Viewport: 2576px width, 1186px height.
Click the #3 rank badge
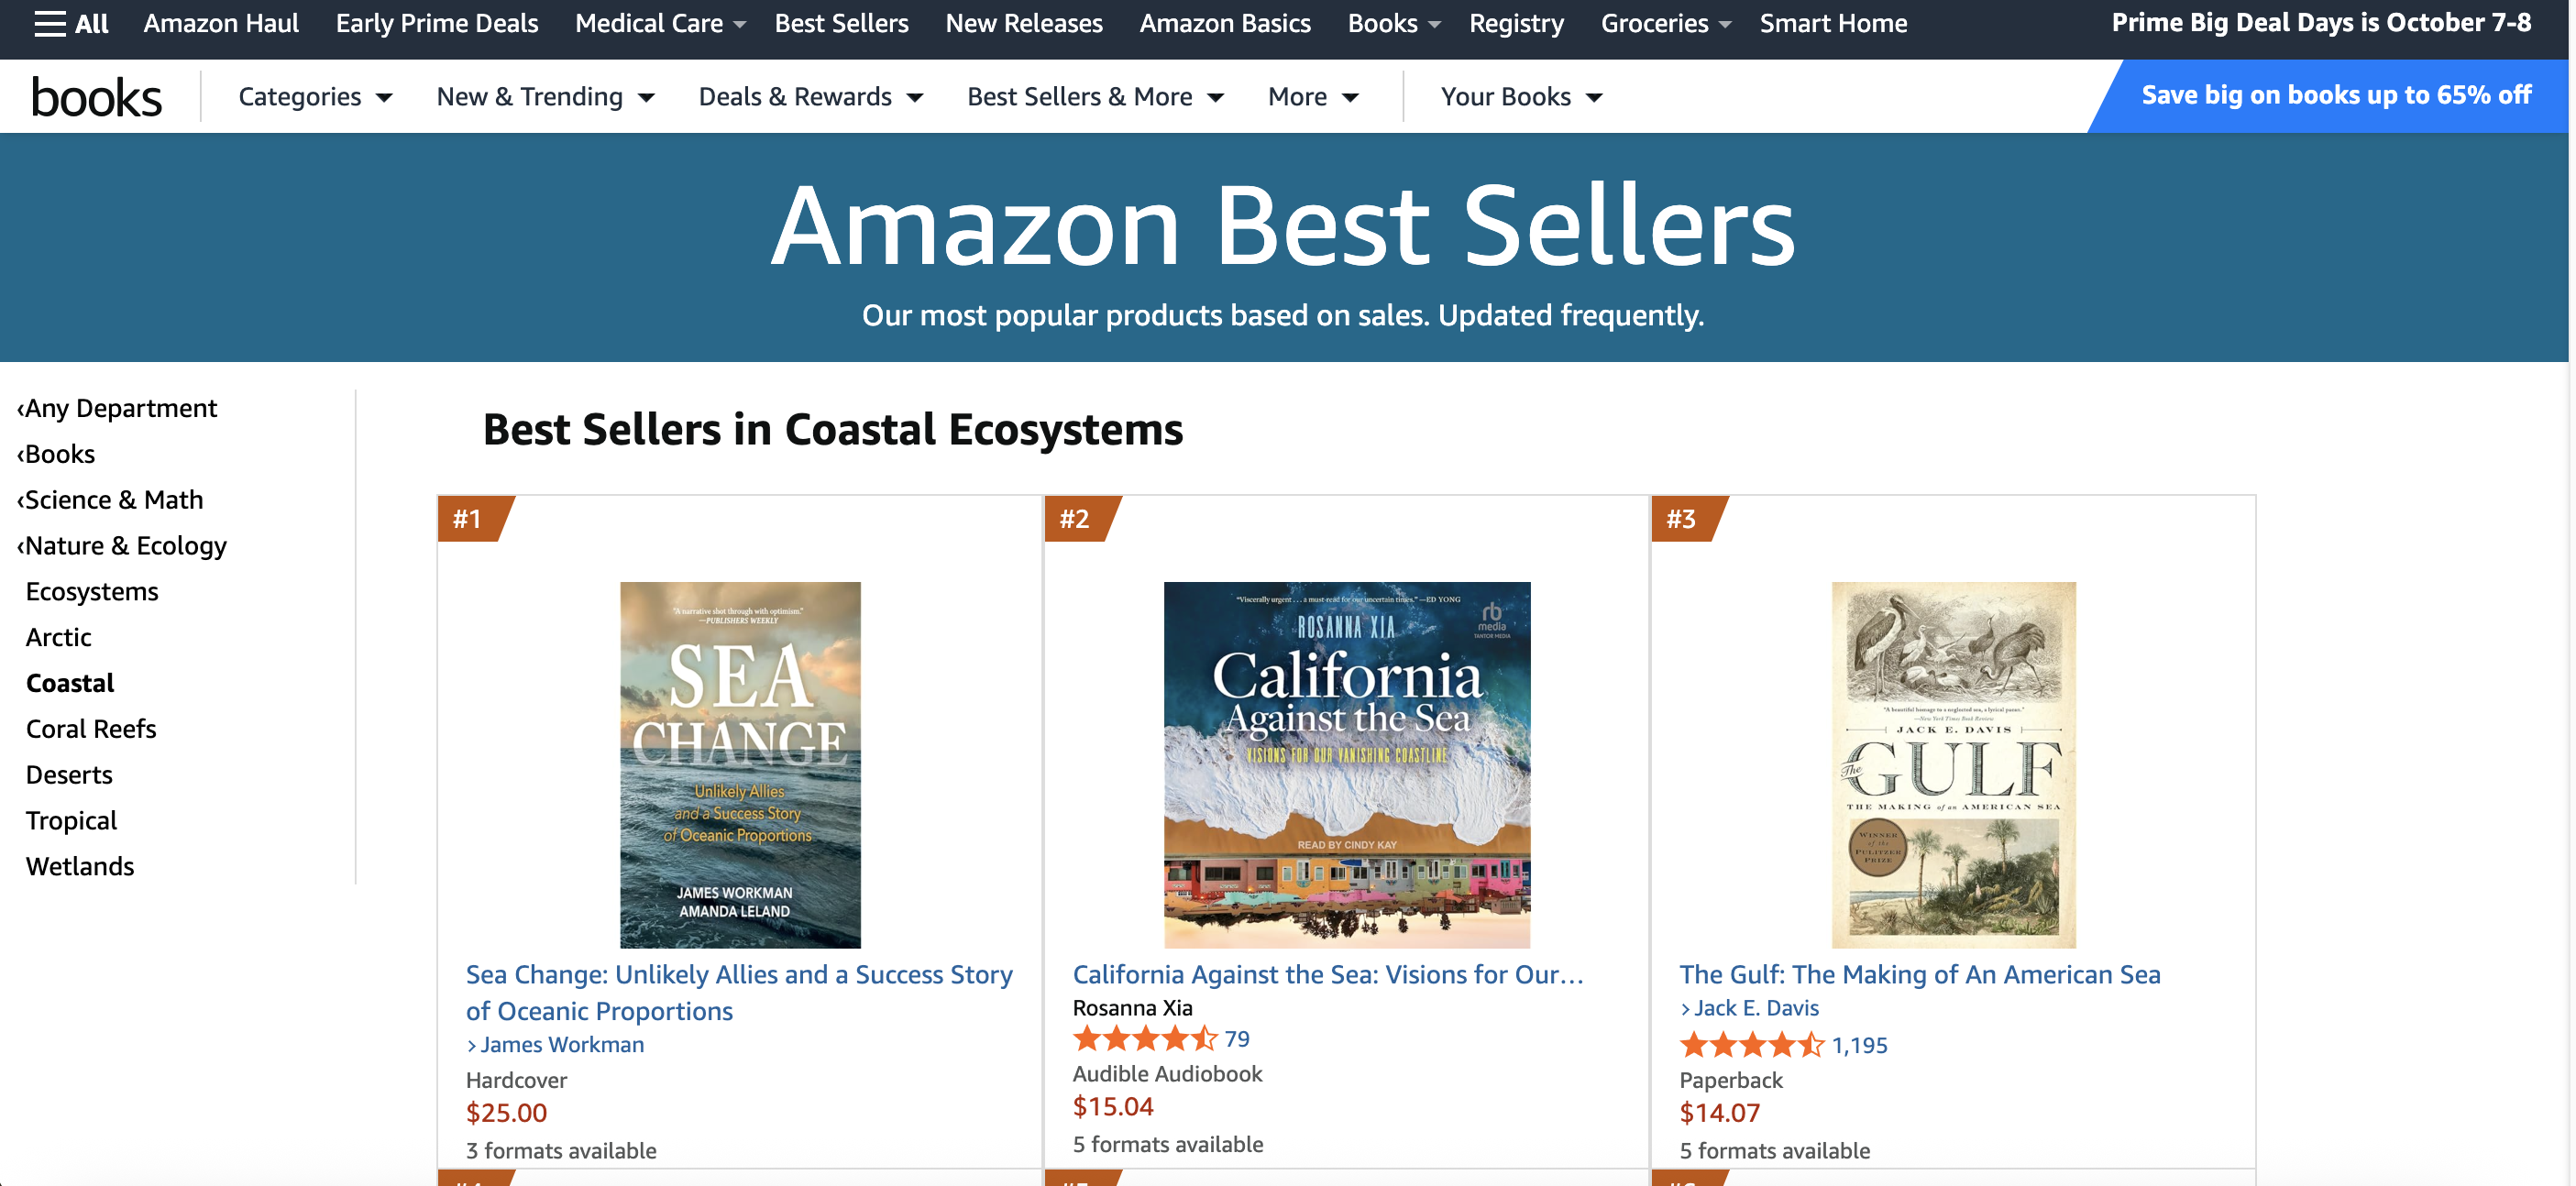(1681, 519)
